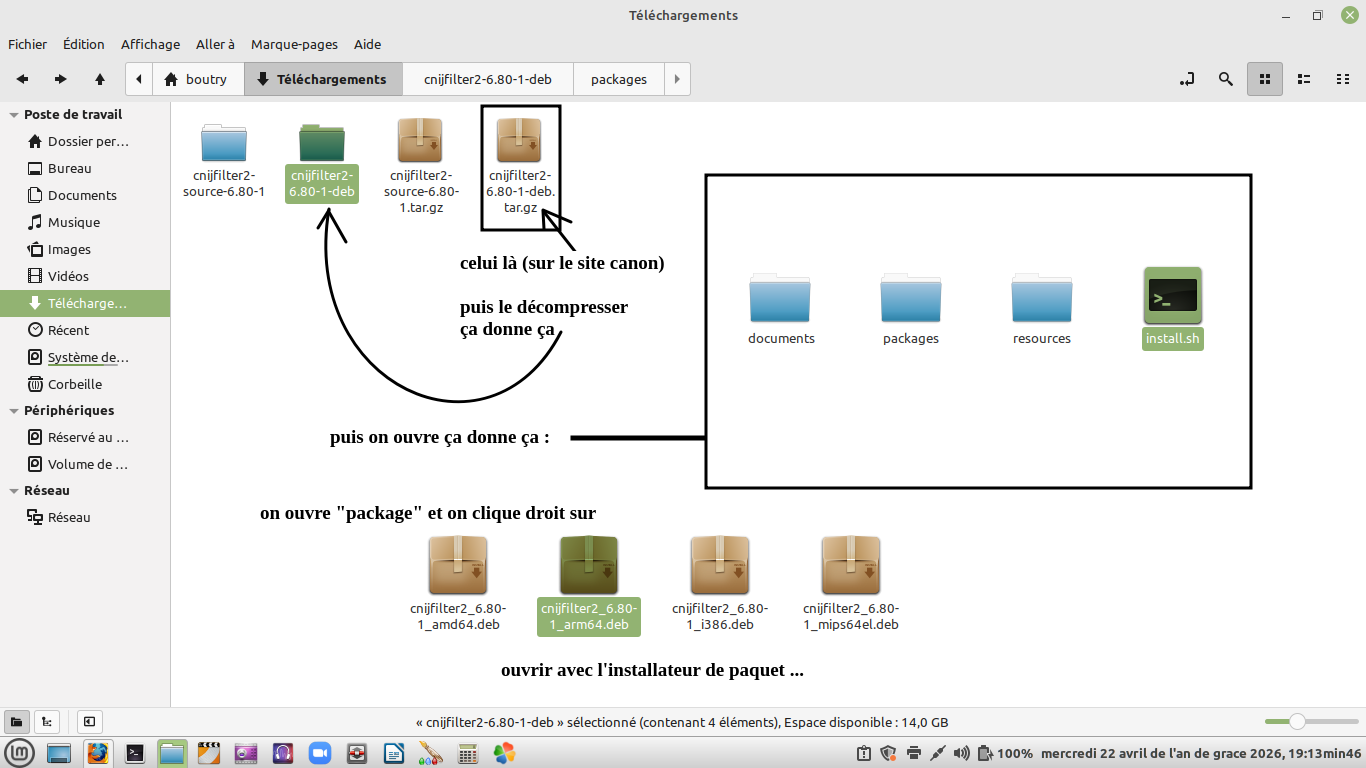Go to boutry home in path bar
Viewport: 1366px width, 768px height.
point(195,79)
